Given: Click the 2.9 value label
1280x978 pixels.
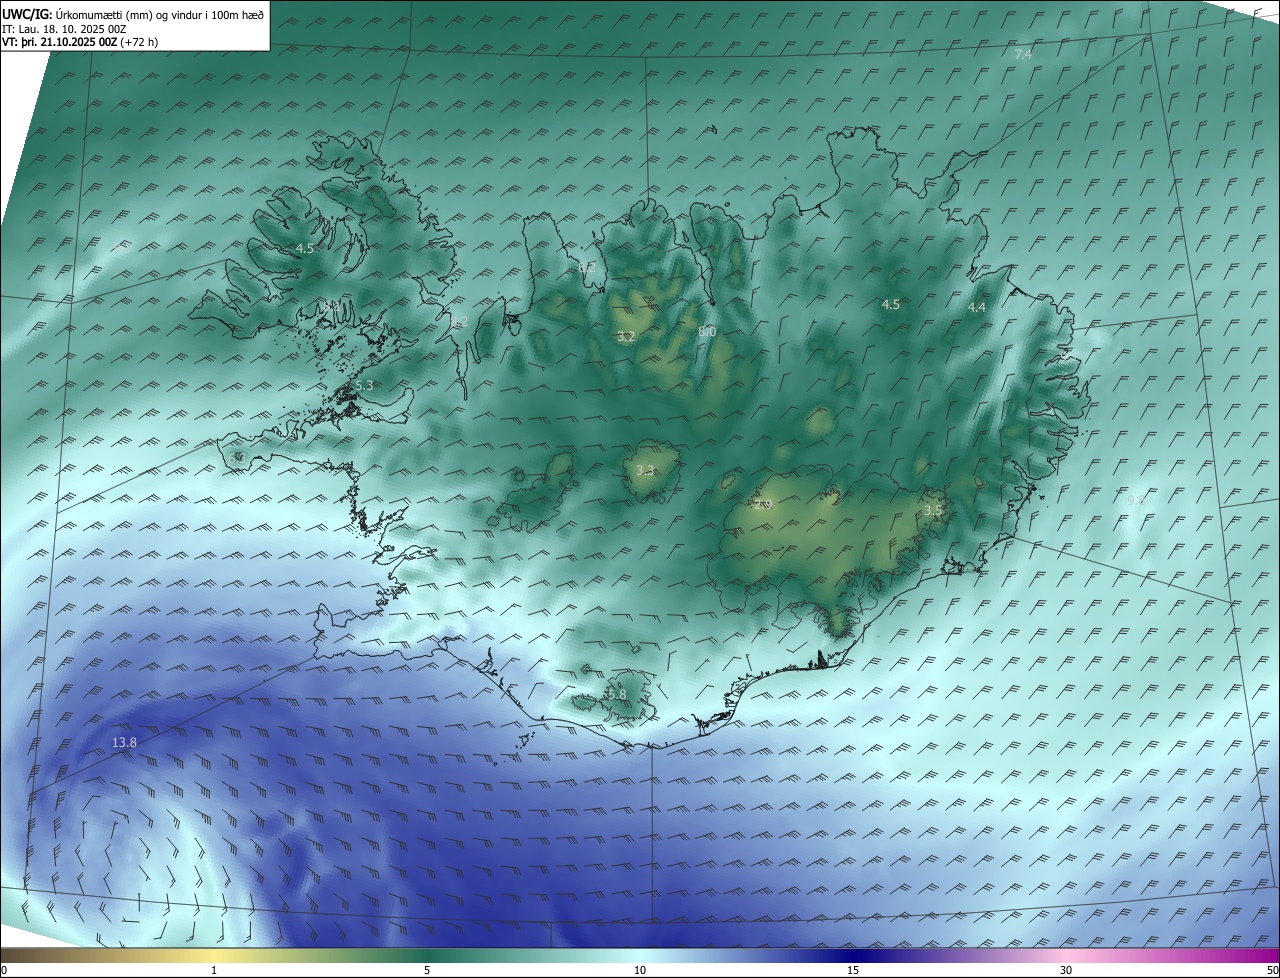Looking at the screenshot, I should (x=763, y=505).
